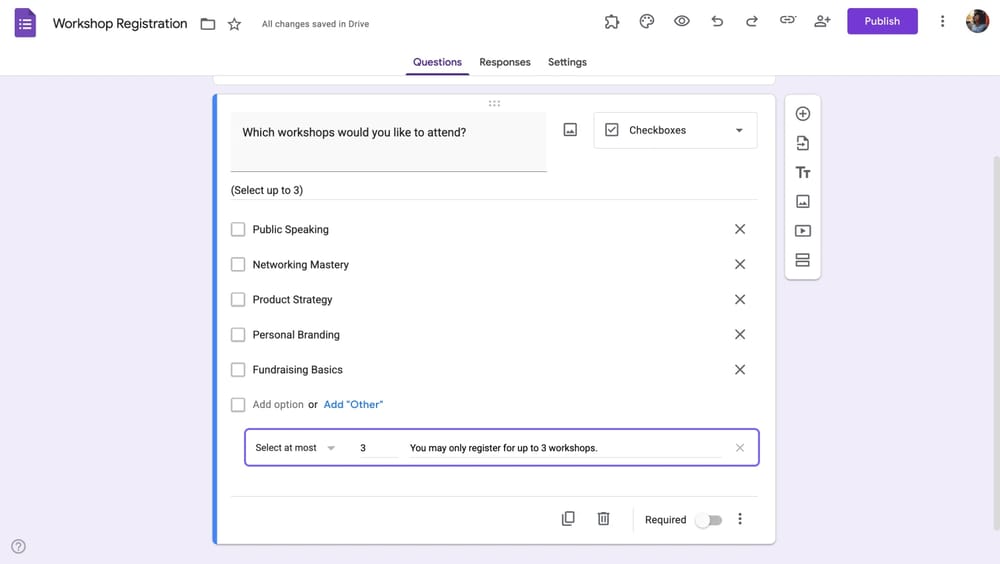Open the Checkboxes question type dropdown

point(675,130)
